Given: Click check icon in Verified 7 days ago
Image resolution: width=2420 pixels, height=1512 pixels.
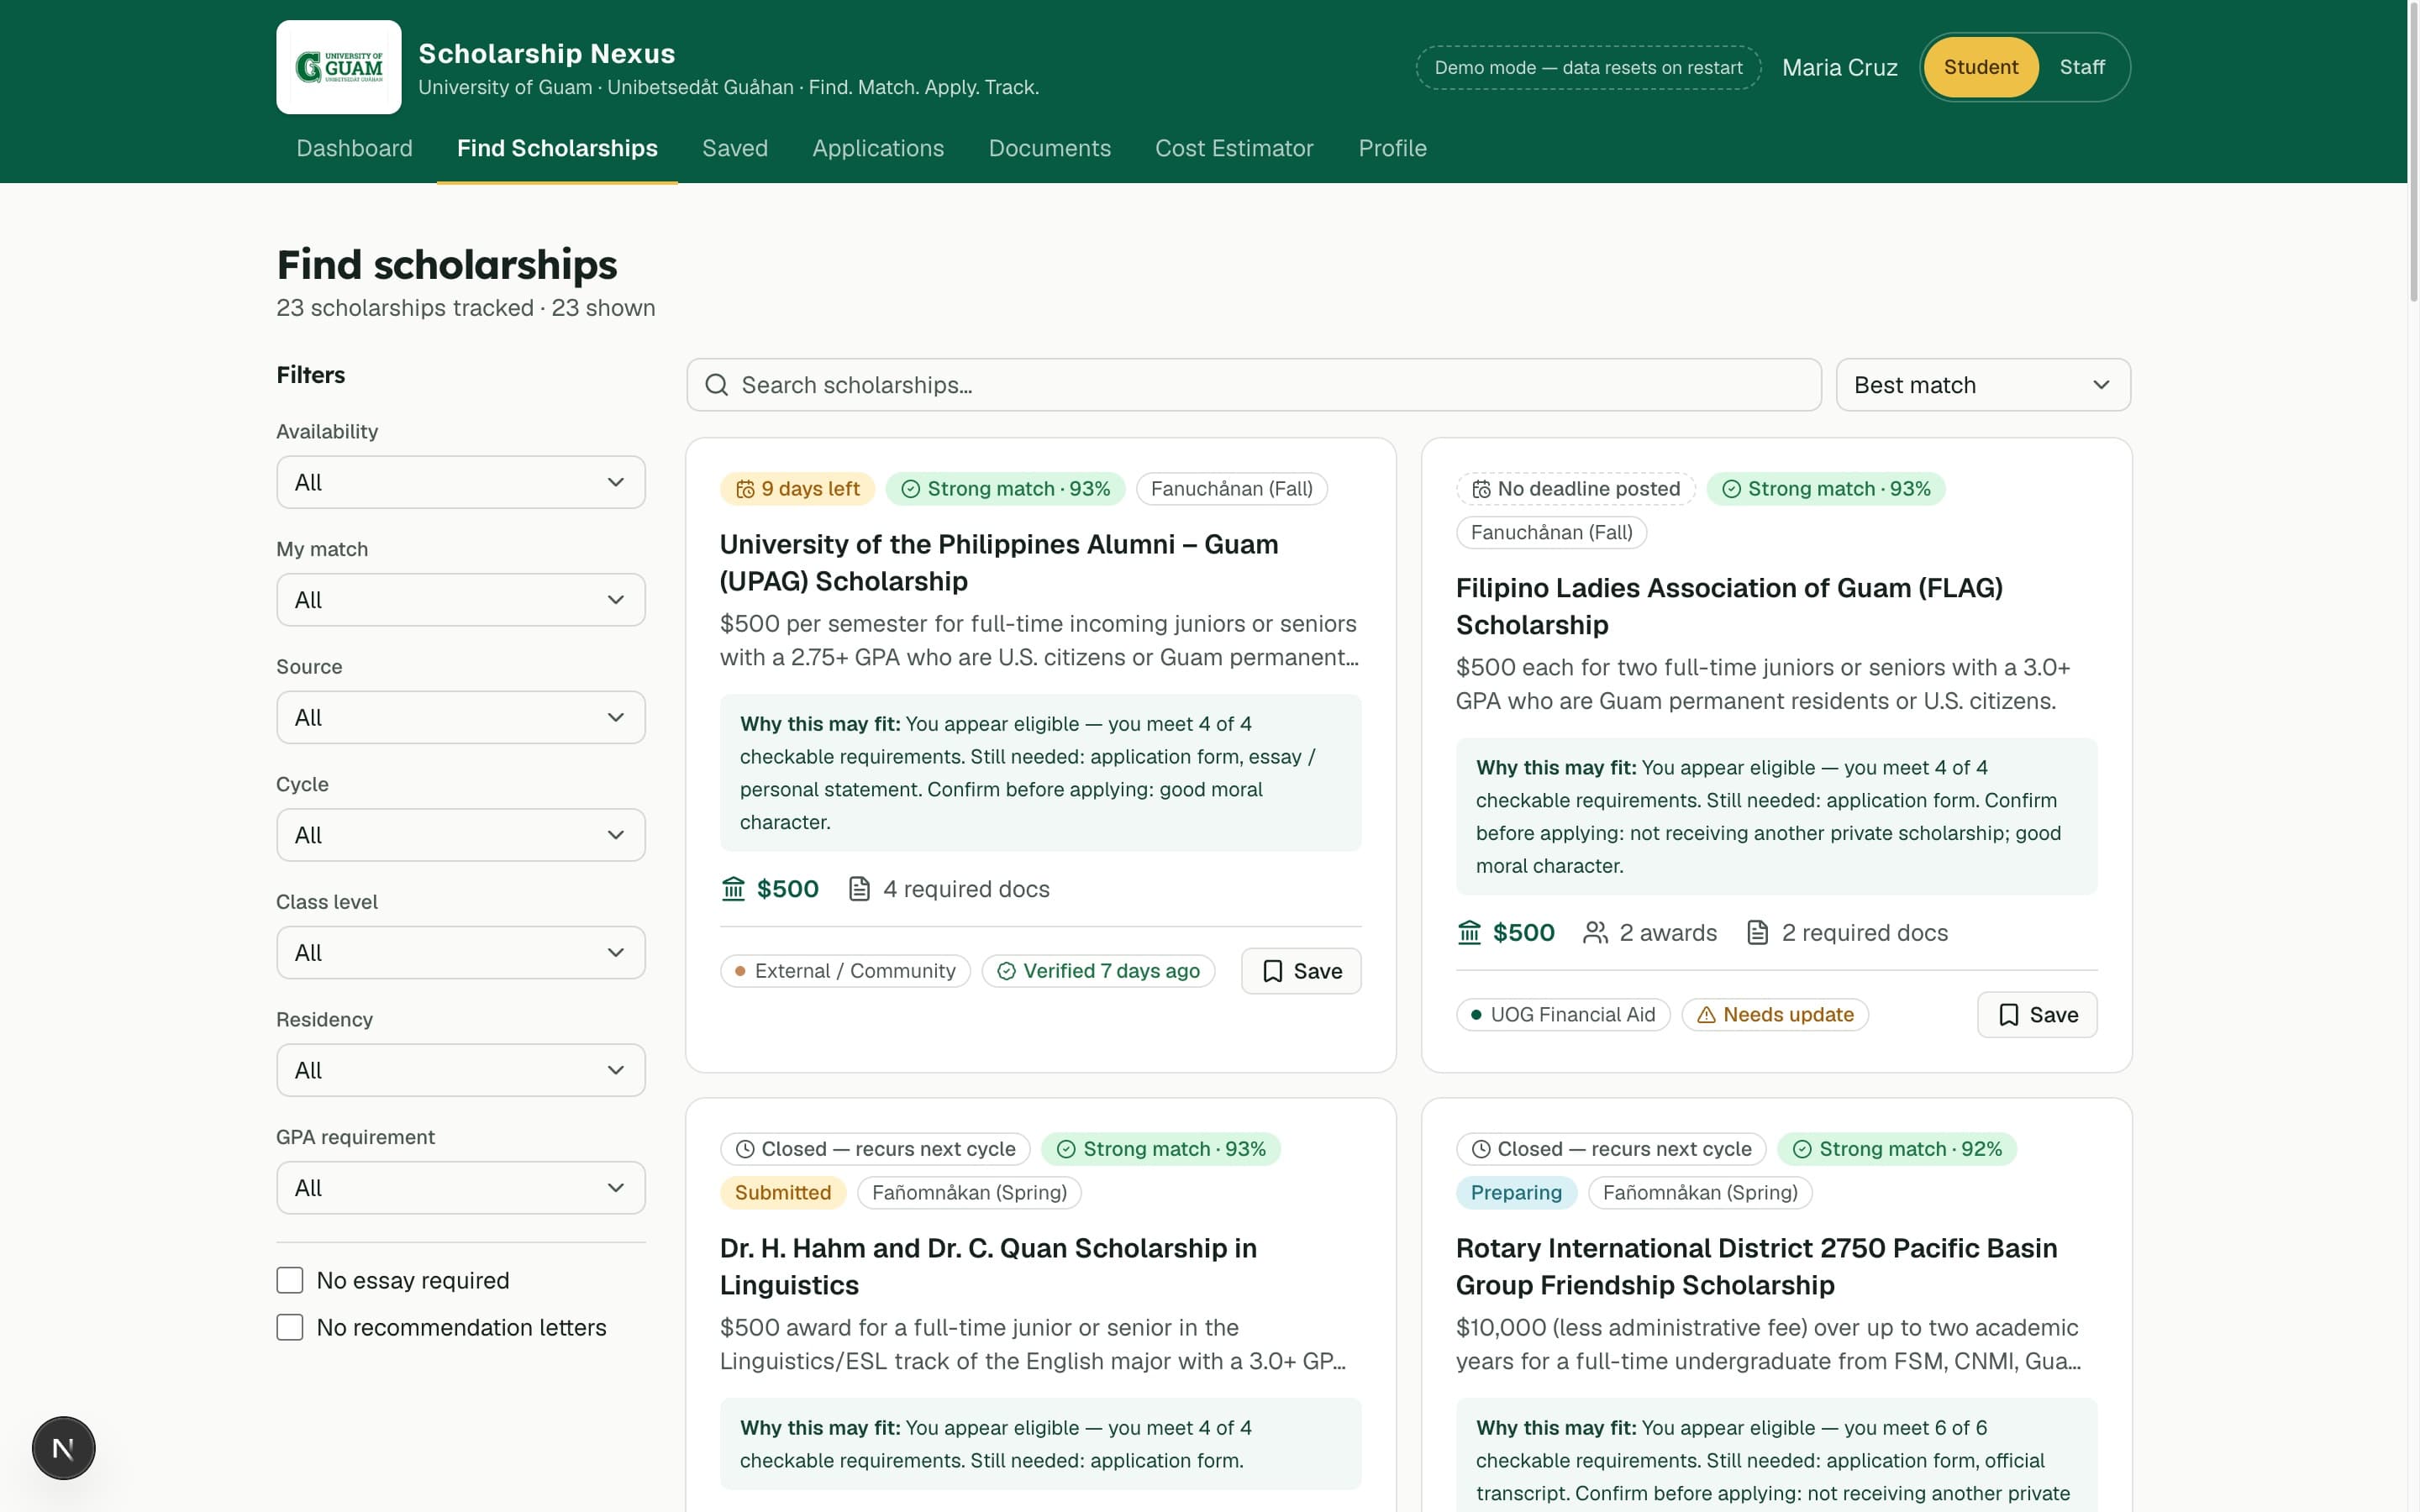Looking at the screenshot, I should 1006,971.
